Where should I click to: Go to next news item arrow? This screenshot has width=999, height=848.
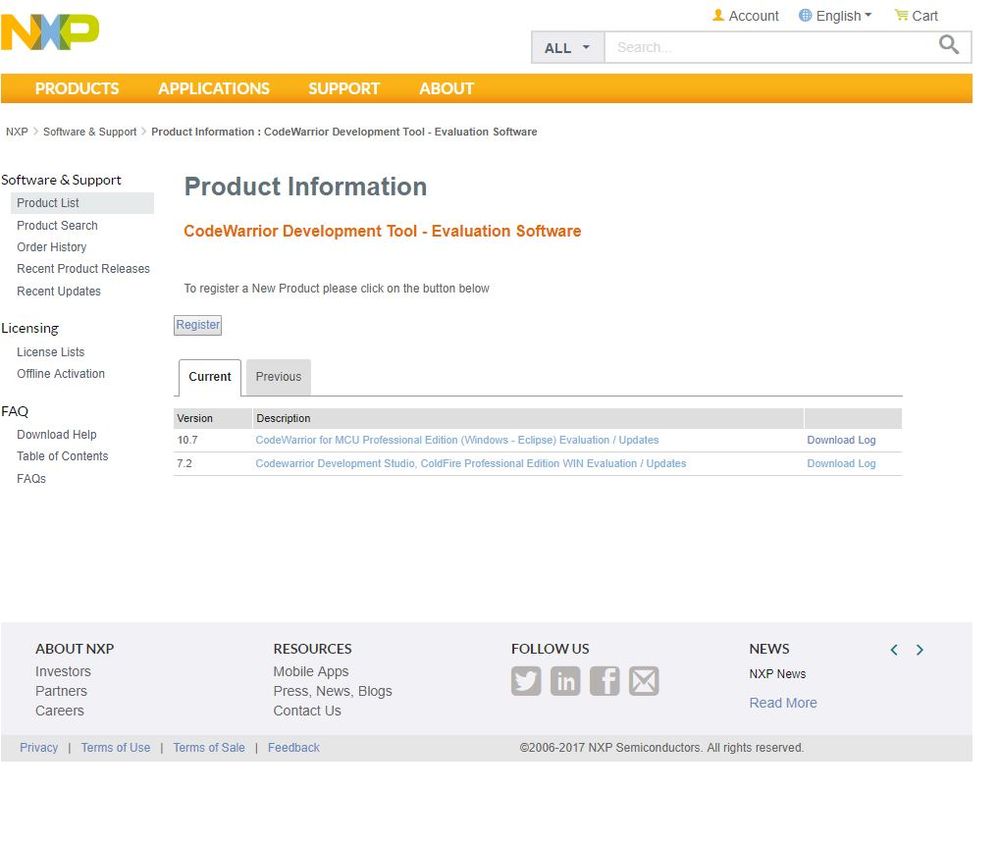coord(920,650)
